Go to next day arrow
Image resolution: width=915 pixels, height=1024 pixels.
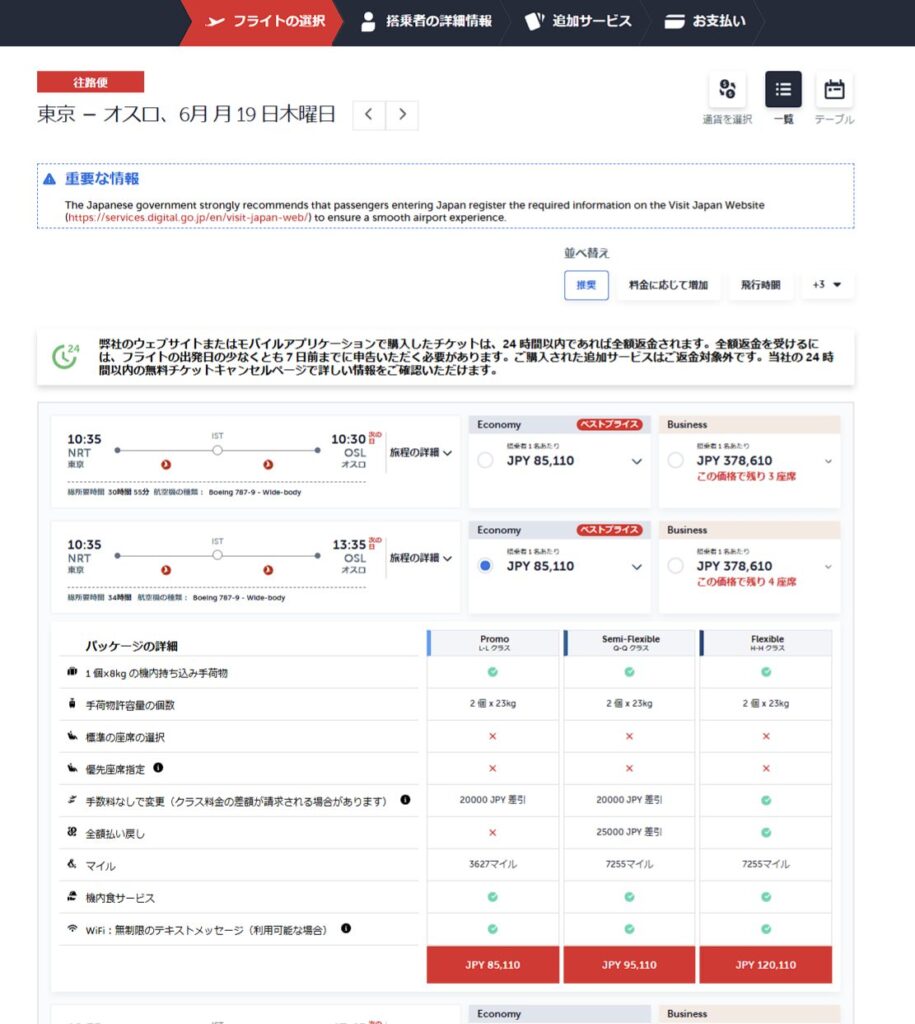[x=402, y=114]
